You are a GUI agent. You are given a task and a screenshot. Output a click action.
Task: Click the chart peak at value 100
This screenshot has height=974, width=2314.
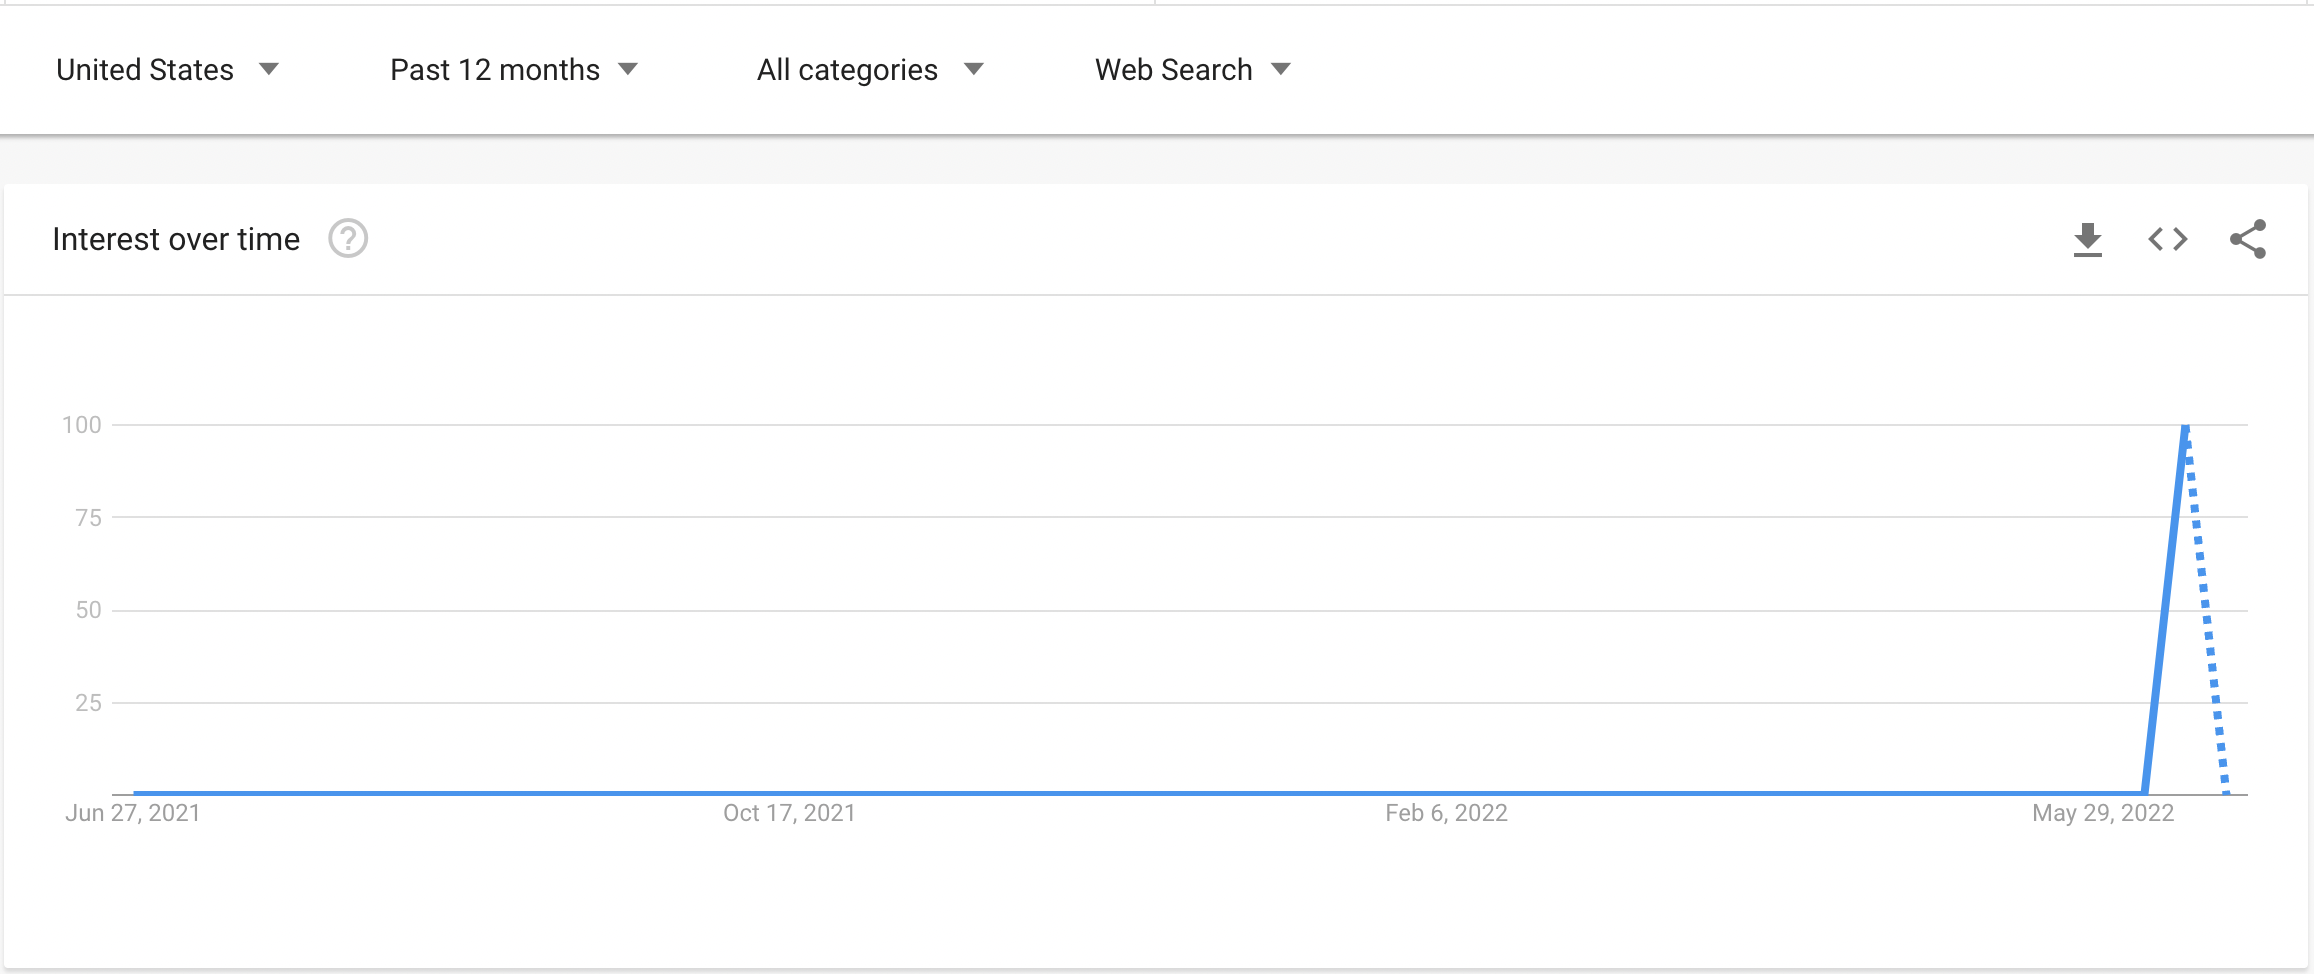point(2186,427)
